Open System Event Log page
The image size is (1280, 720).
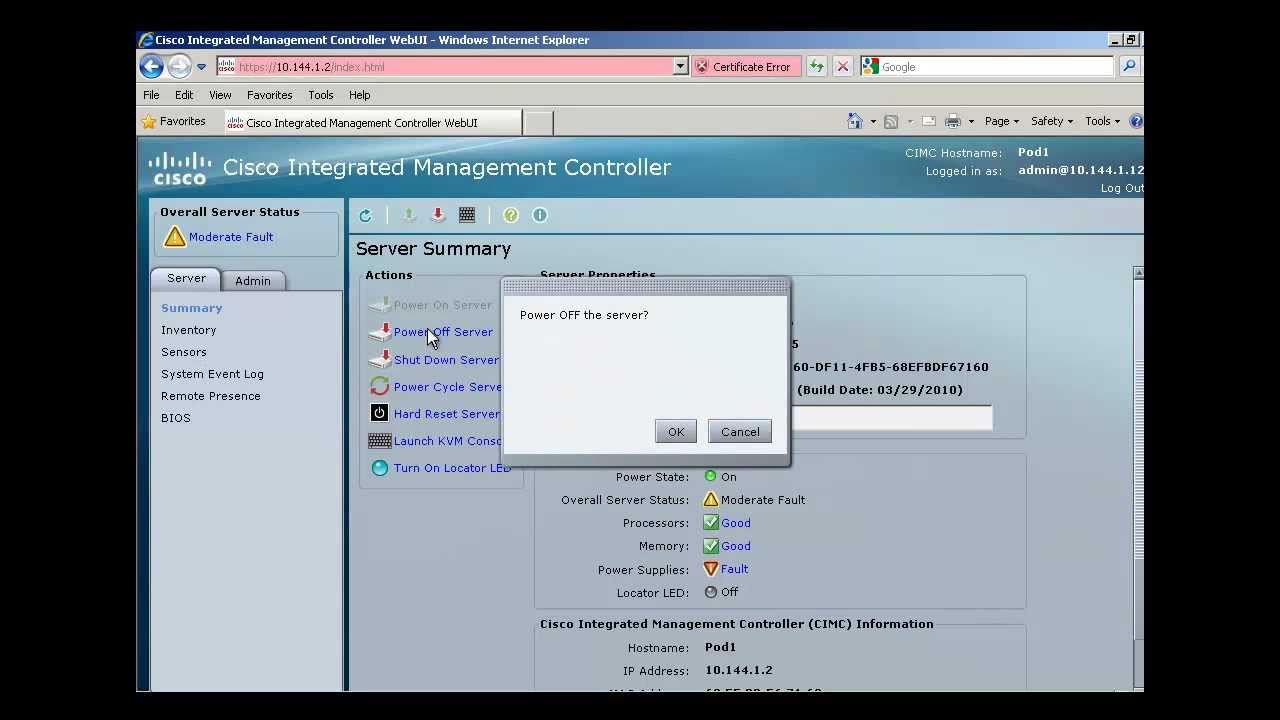212,374
